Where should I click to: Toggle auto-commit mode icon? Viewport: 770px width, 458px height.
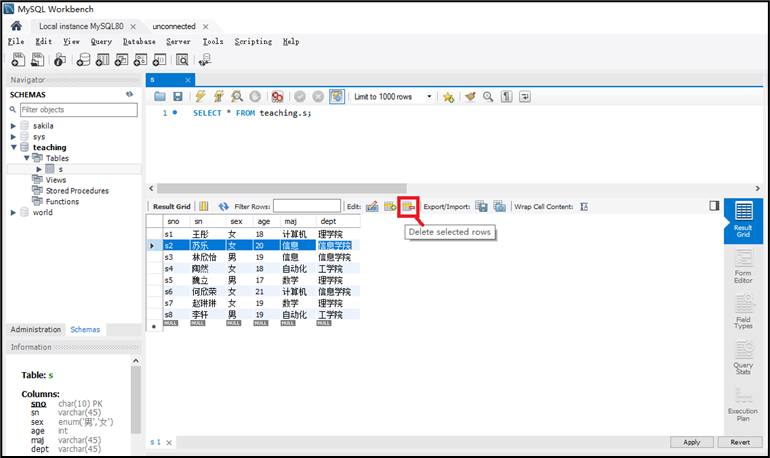tap(337, 97)
